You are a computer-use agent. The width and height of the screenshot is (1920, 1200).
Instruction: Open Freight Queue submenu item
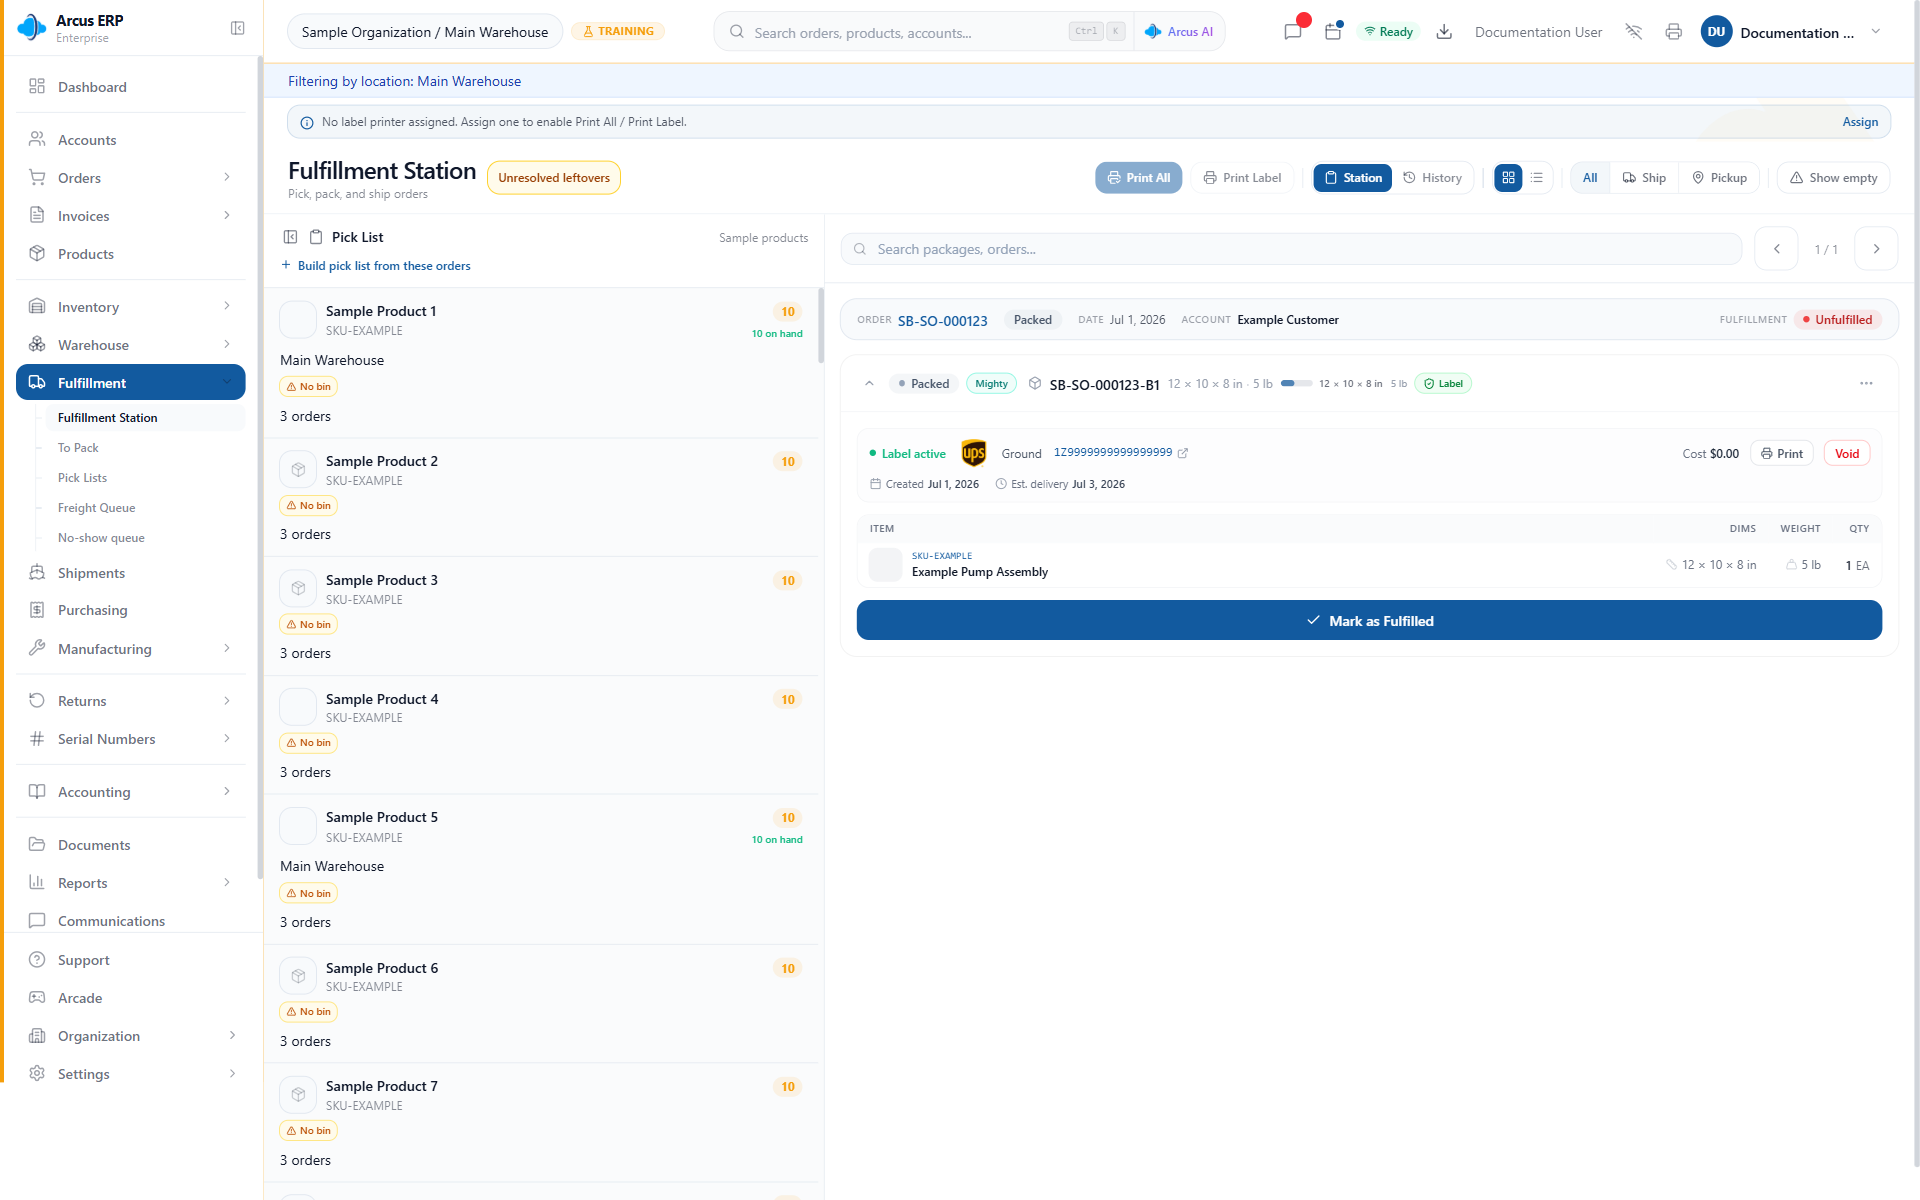(x=96, y=508)
